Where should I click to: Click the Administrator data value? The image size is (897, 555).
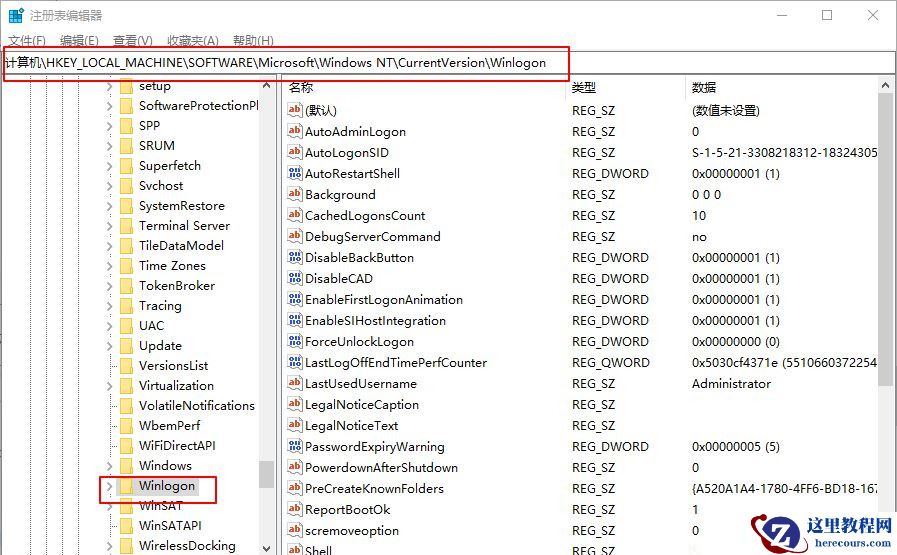coord(731,383)
